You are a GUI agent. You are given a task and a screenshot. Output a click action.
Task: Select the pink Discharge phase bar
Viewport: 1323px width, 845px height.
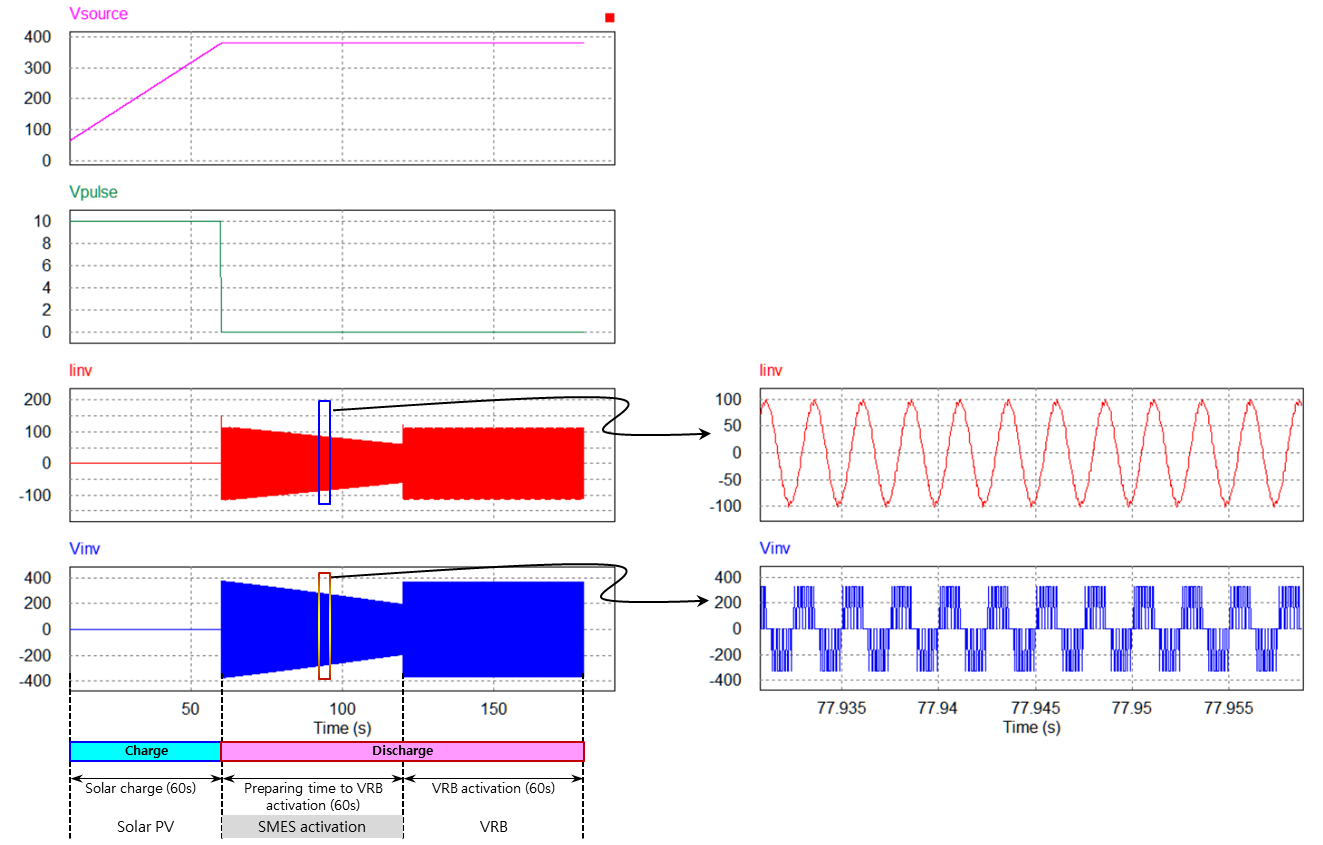(402, 751)
